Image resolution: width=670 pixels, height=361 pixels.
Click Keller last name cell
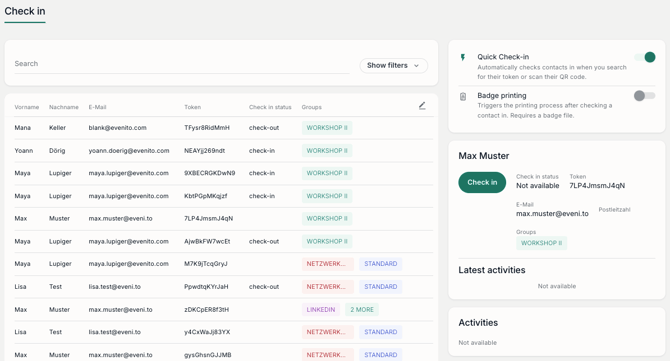tap(57, 128)
